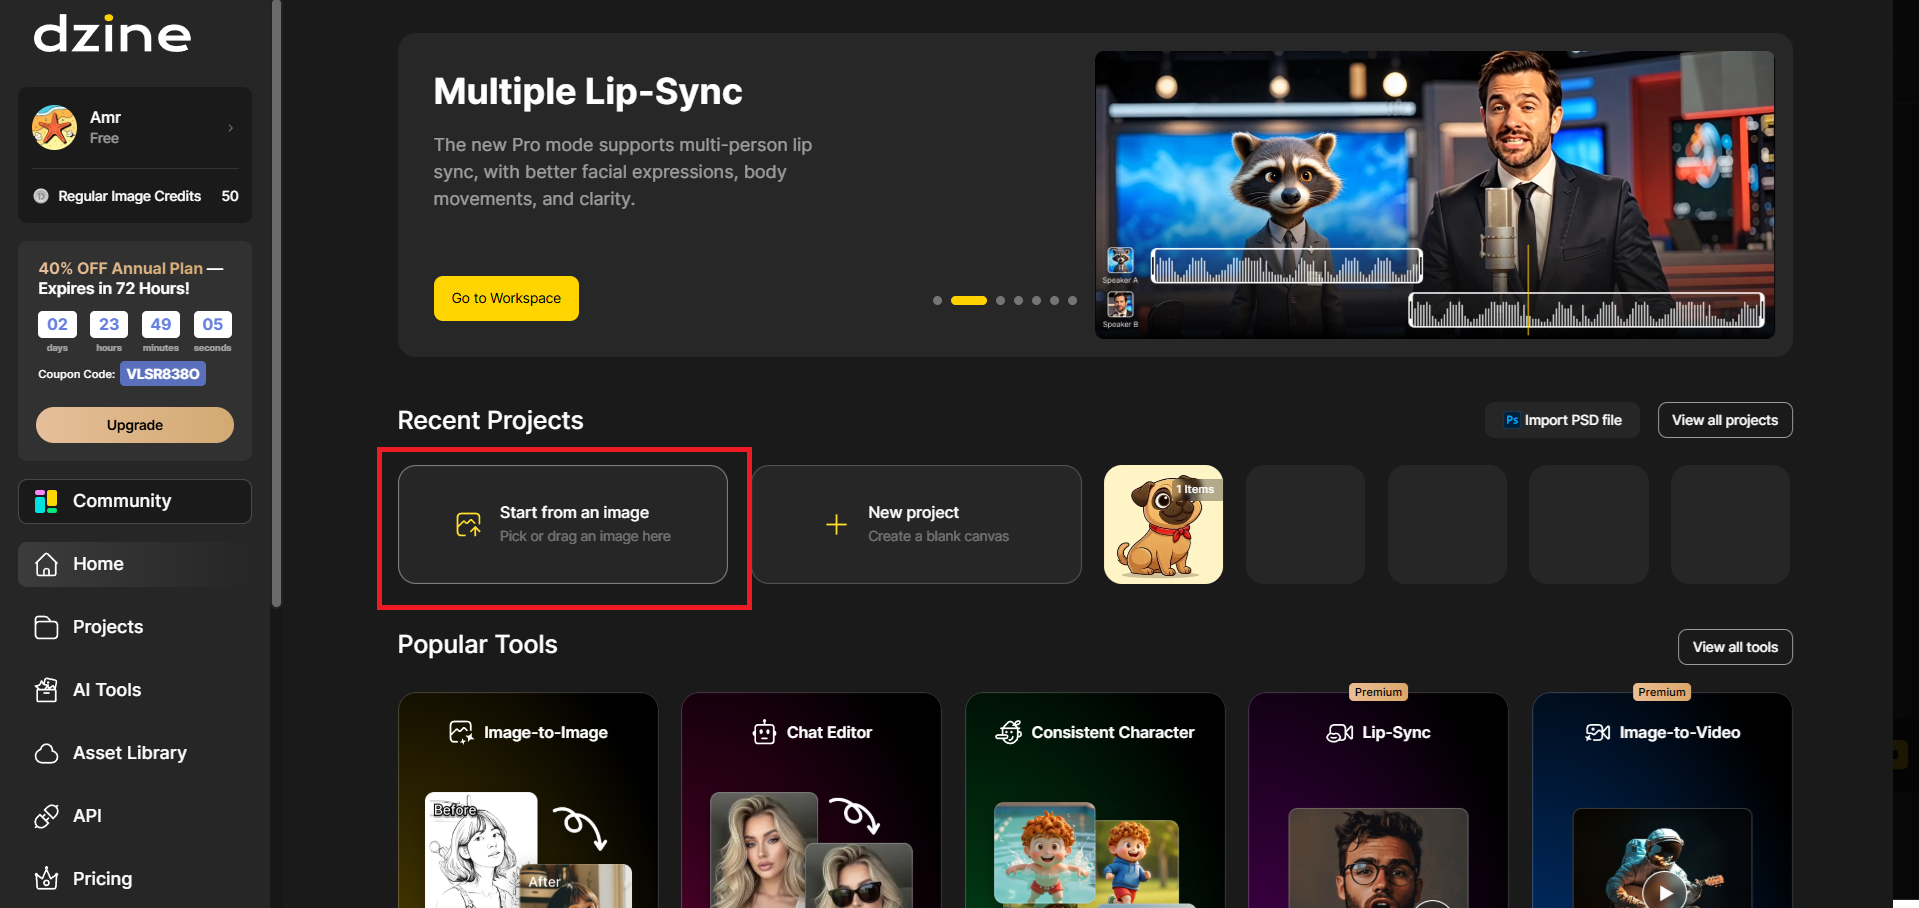1919x908 pixels.
Task: Click the Image-to-Image tool icon
Action: click(461, 733)
